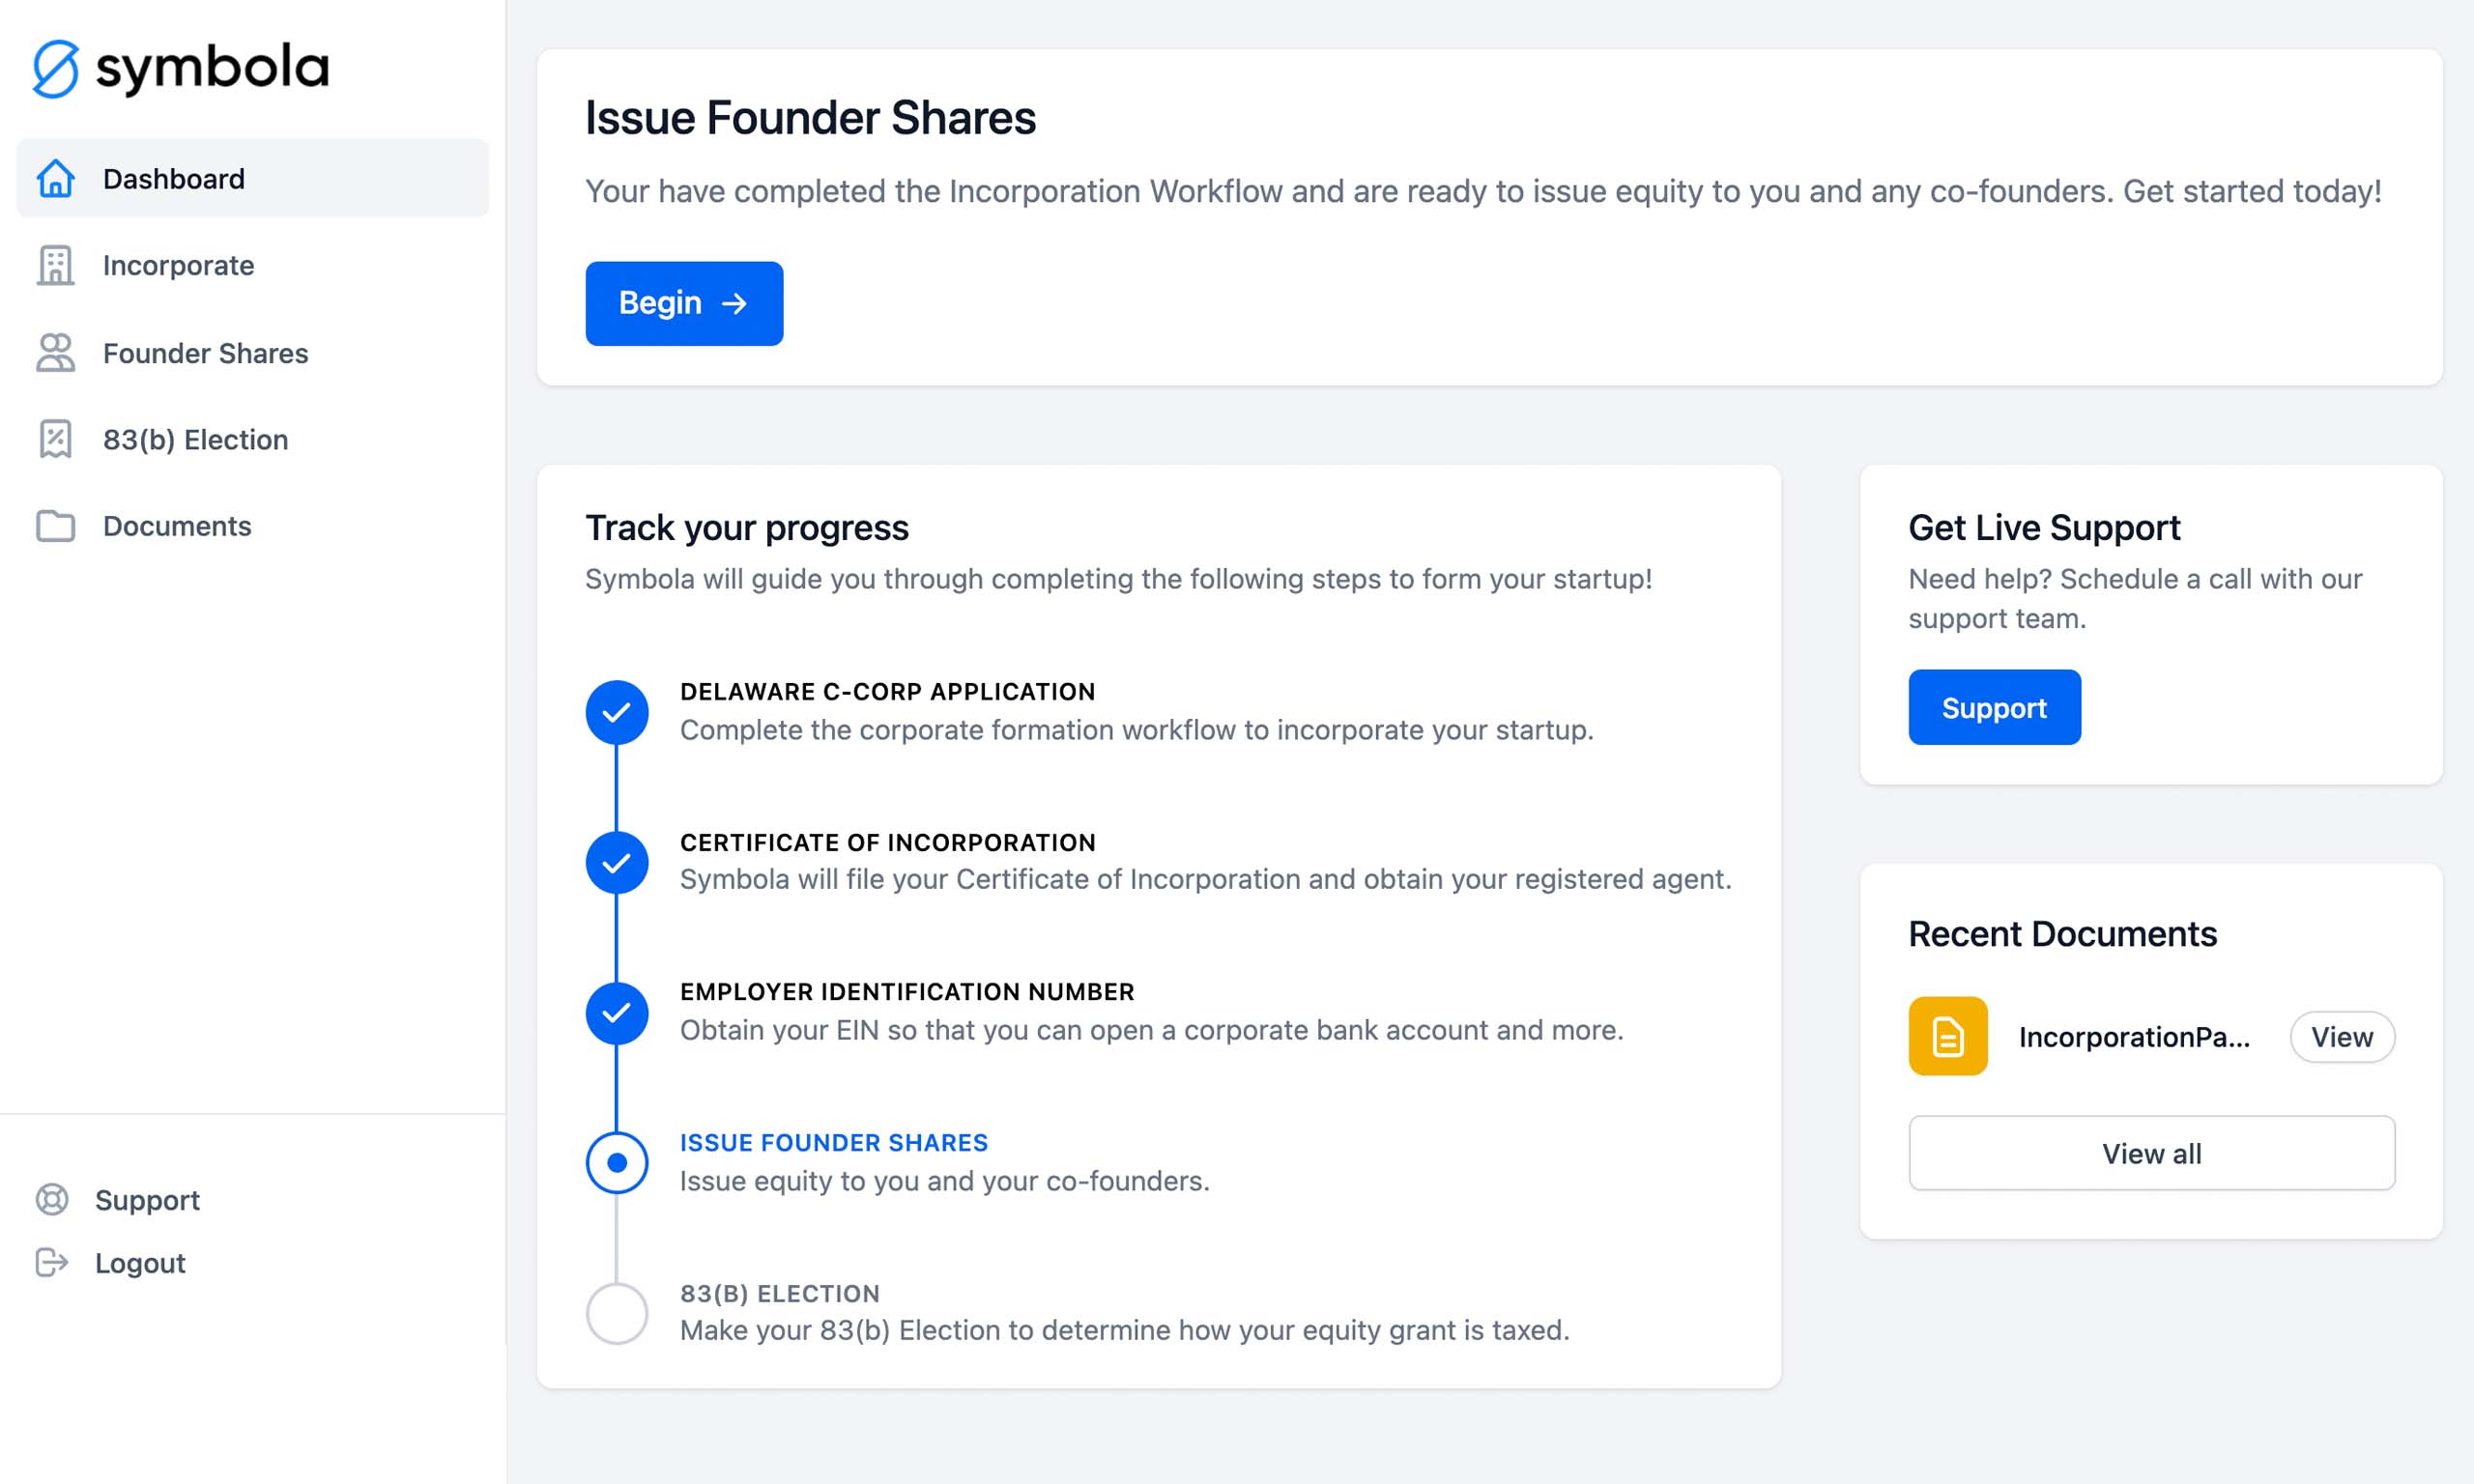Select the 83(b) Election grid icon
Image resolution: width=2474 pixels, height=1484 pixels.
click(55, 438)
